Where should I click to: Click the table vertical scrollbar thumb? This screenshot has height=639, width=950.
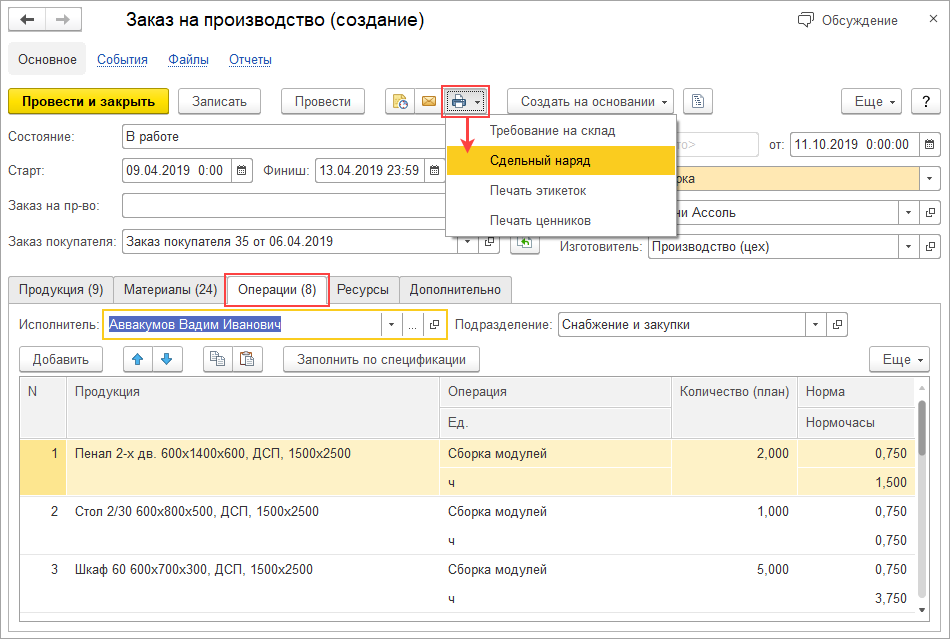[x=922, y=427]
